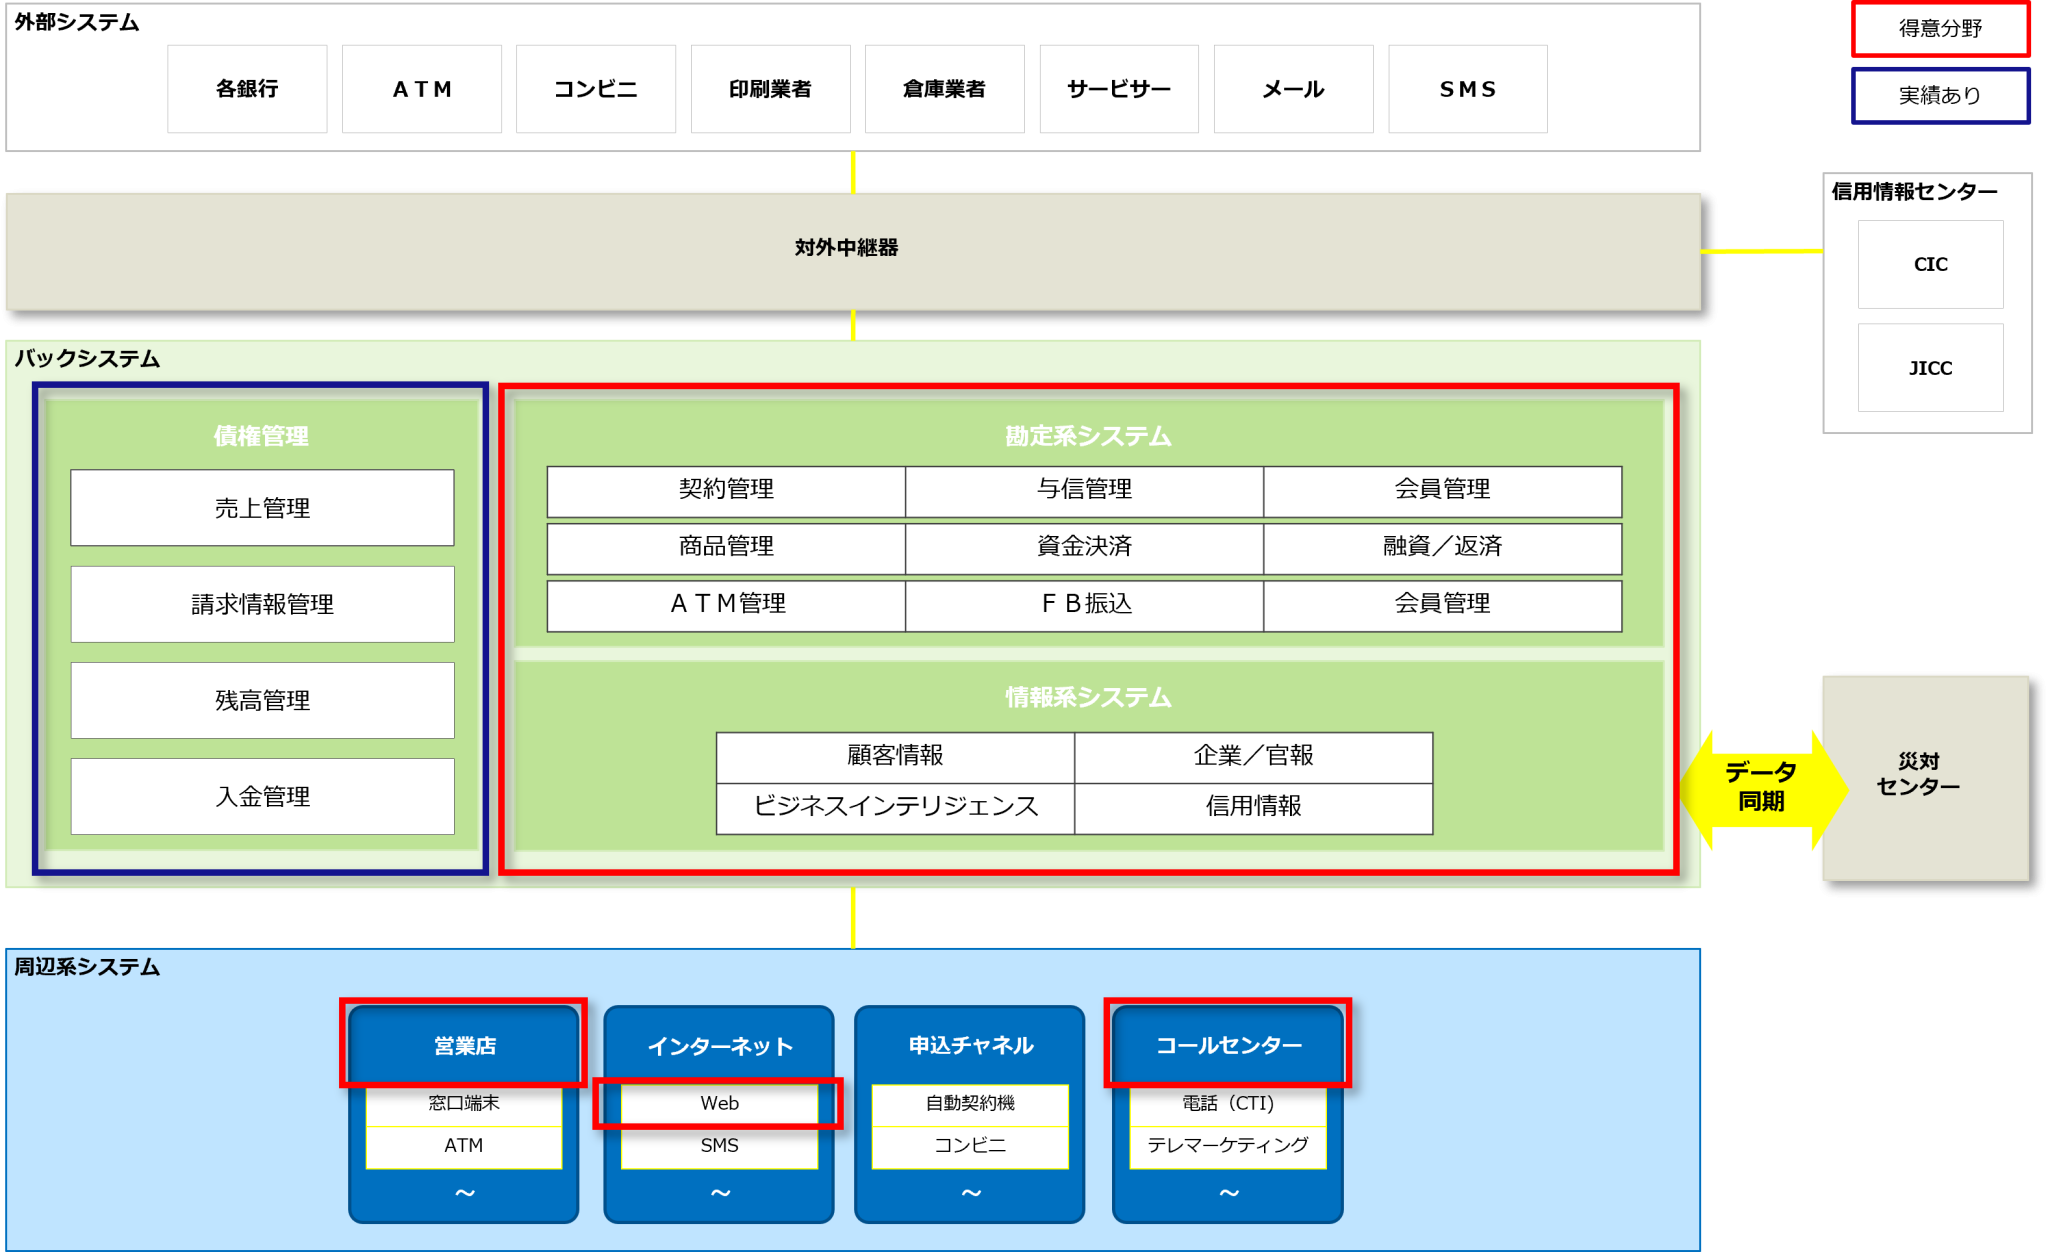Click the ビジネスインテリジェンス cell
Viewport: 2048px width, 1252px height.
pyautogui.click(x=895, y=807)
